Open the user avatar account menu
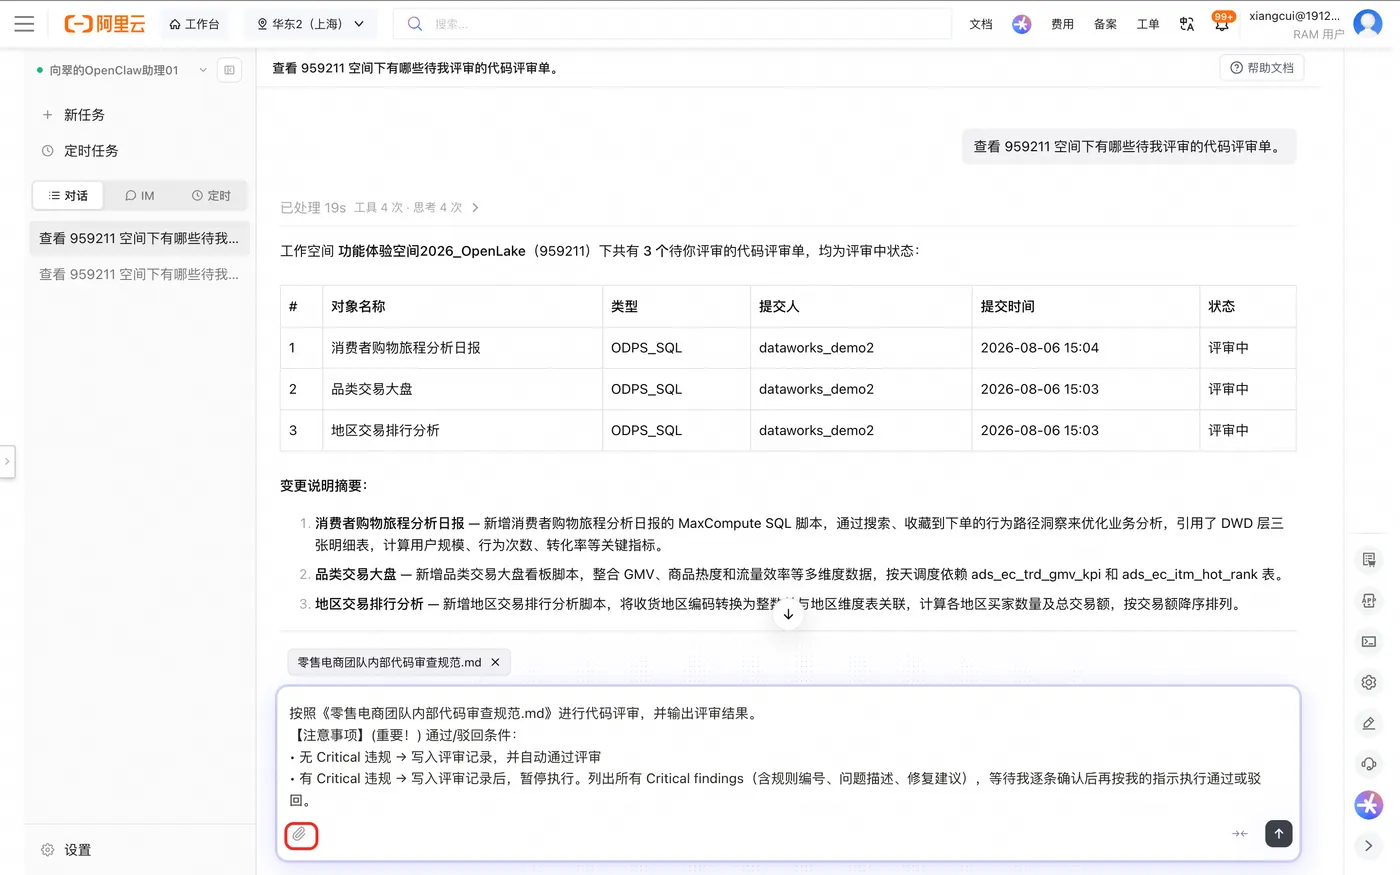The height and width of the screenshot is (875, 1400). point(1367,24)
